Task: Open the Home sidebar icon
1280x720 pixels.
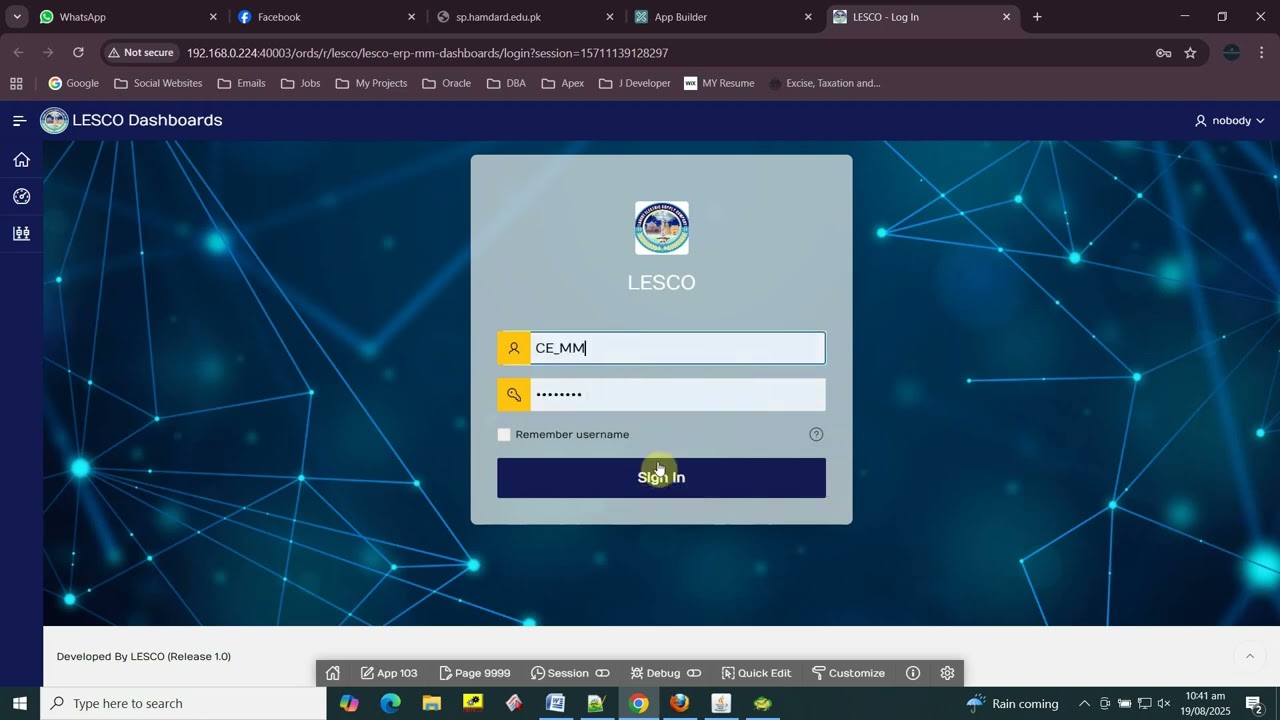Action: click(21, 160)
